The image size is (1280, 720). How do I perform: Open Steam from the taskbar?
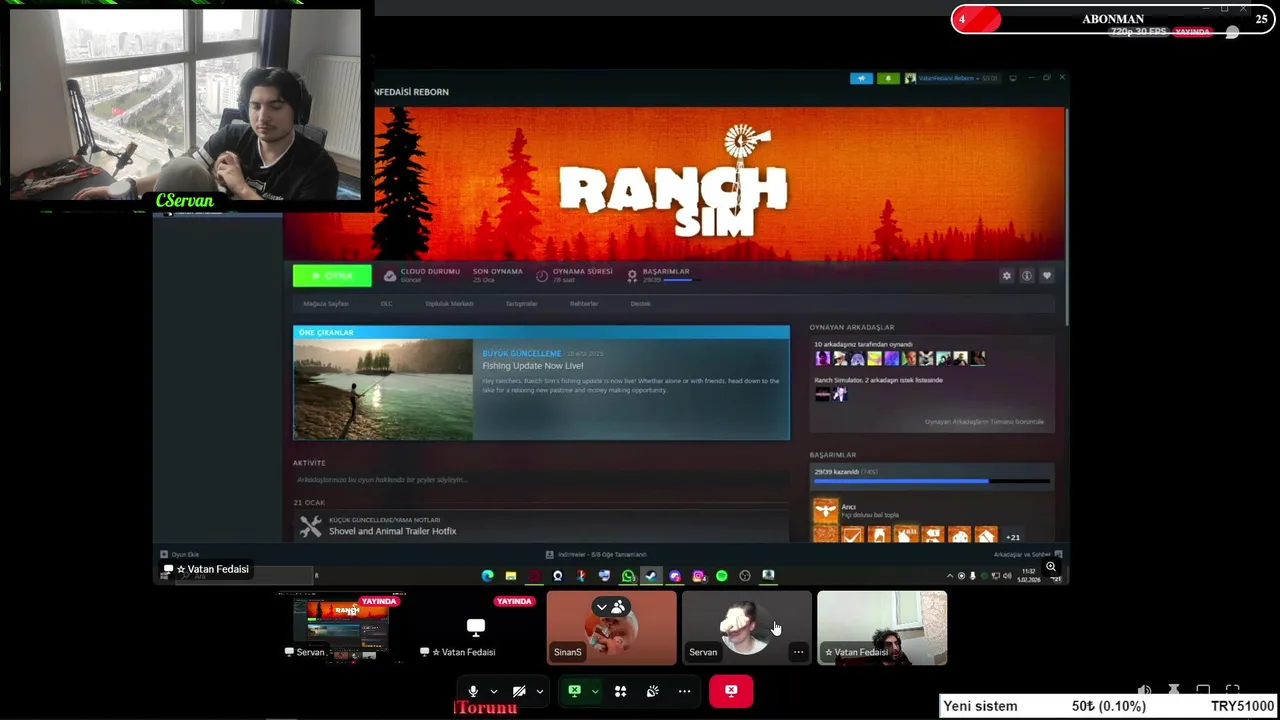coord(651,576)
